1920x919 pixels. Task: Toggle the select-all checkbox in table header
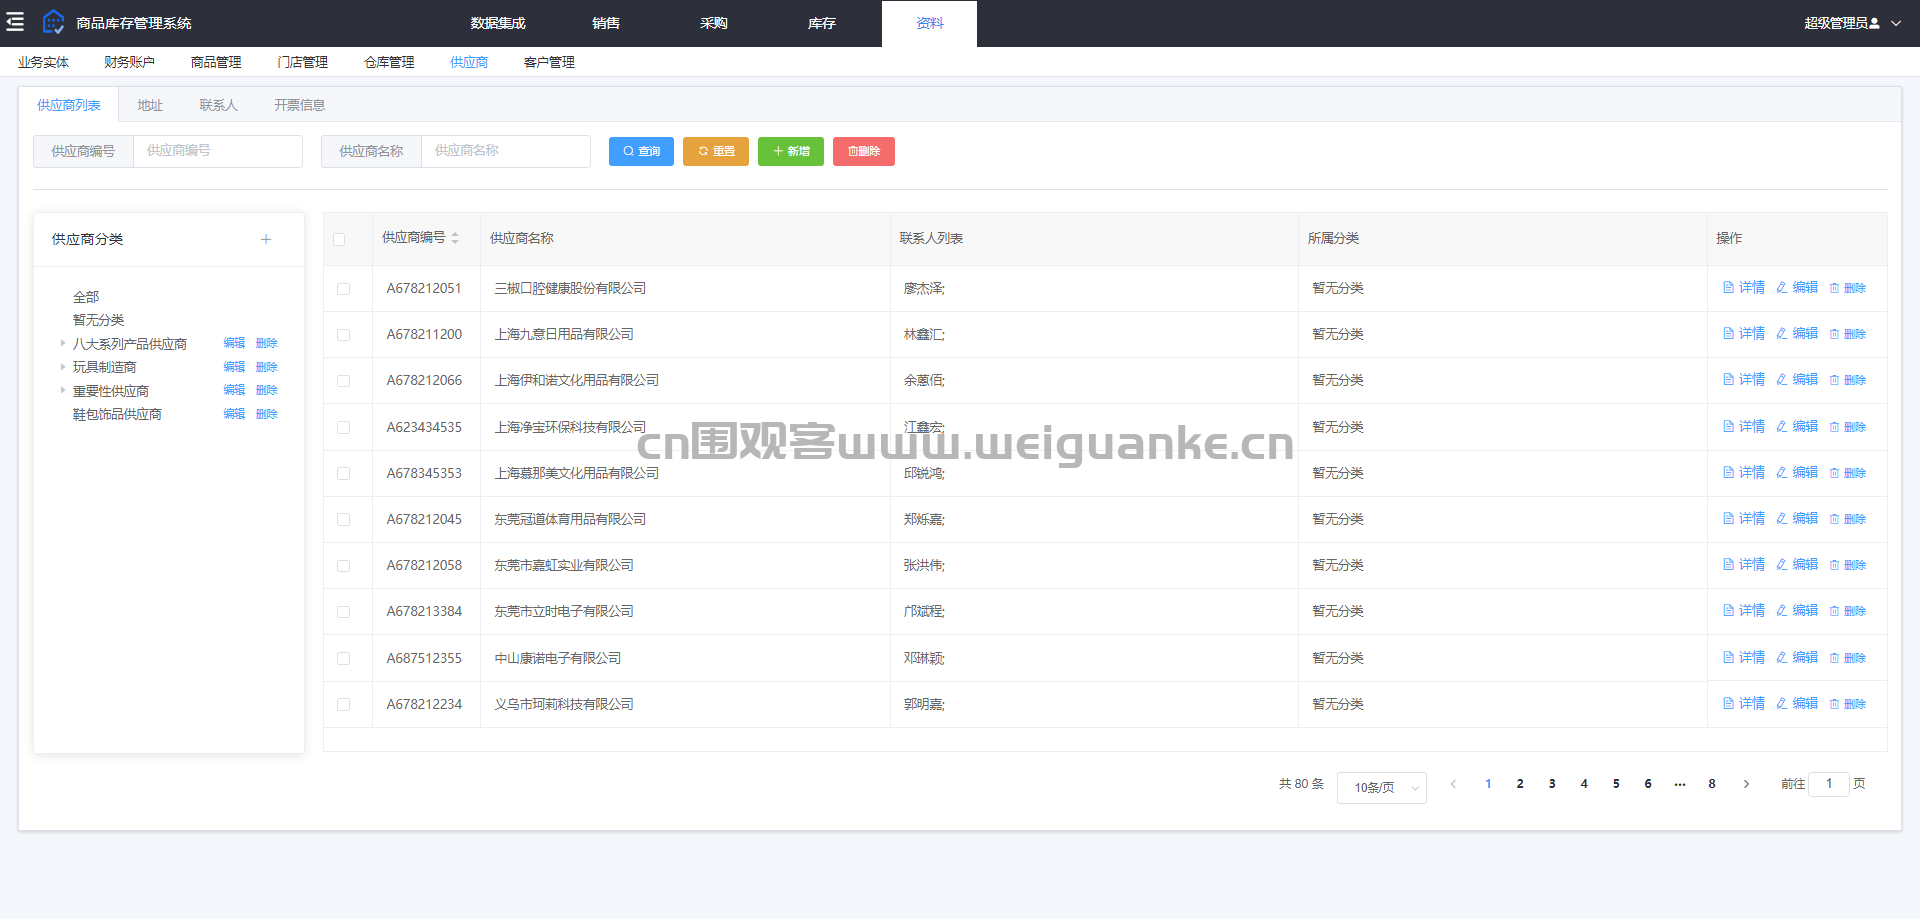pyautogui.click(x=339, y=239)
